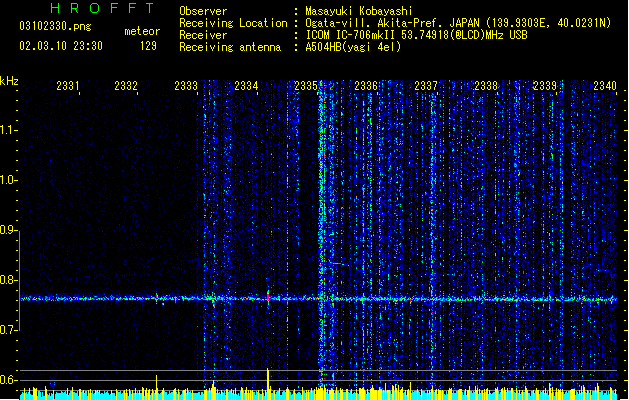Click the 2332 time marker
This screenshot has height=400, width=629.
(126, 85)
